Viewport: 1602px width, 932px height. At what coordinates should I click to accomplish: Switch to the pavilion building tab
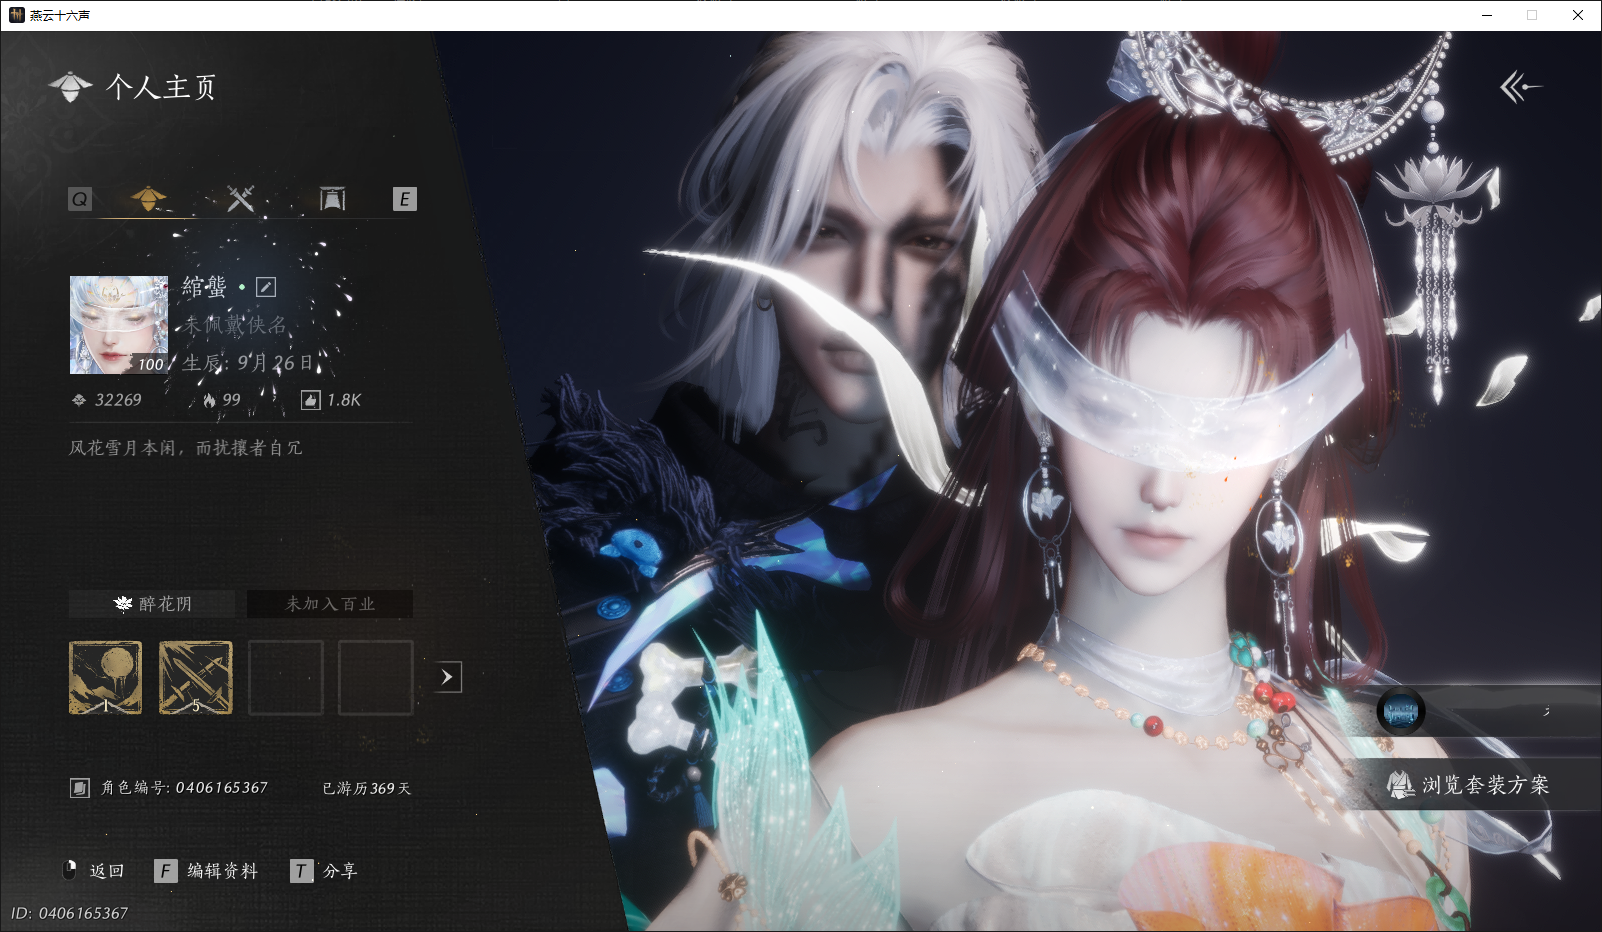(332, 199)
